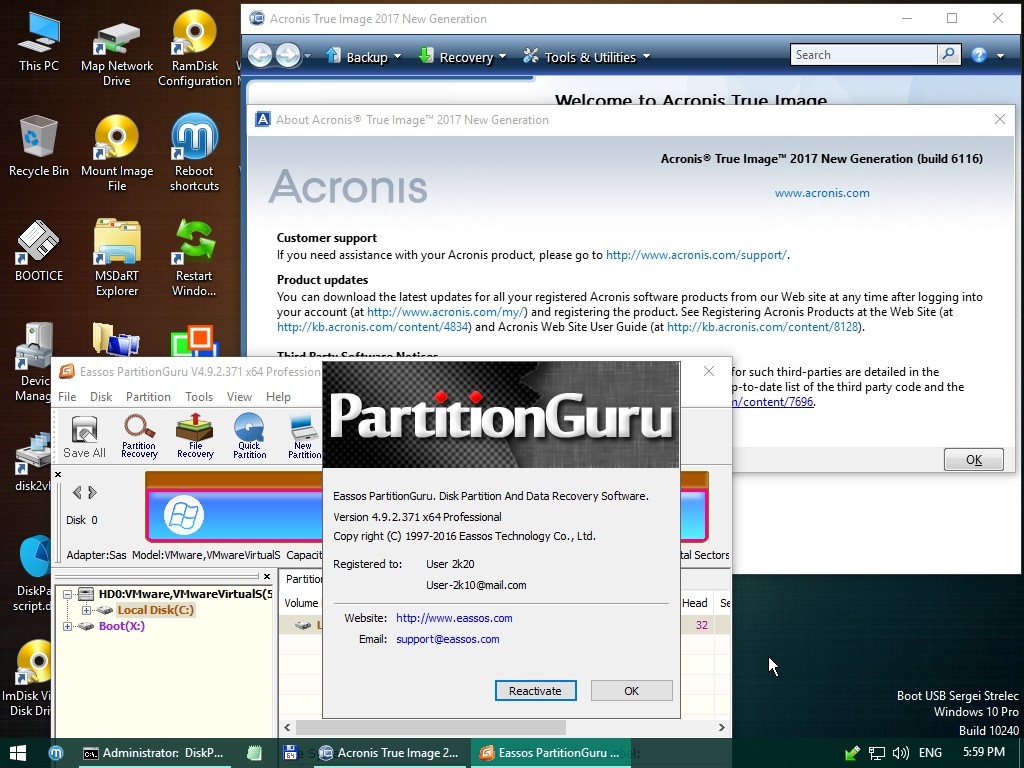Open help menu dropdown arrow
The width and height of the screenshot is (1024, 768).
(1000, 56)
